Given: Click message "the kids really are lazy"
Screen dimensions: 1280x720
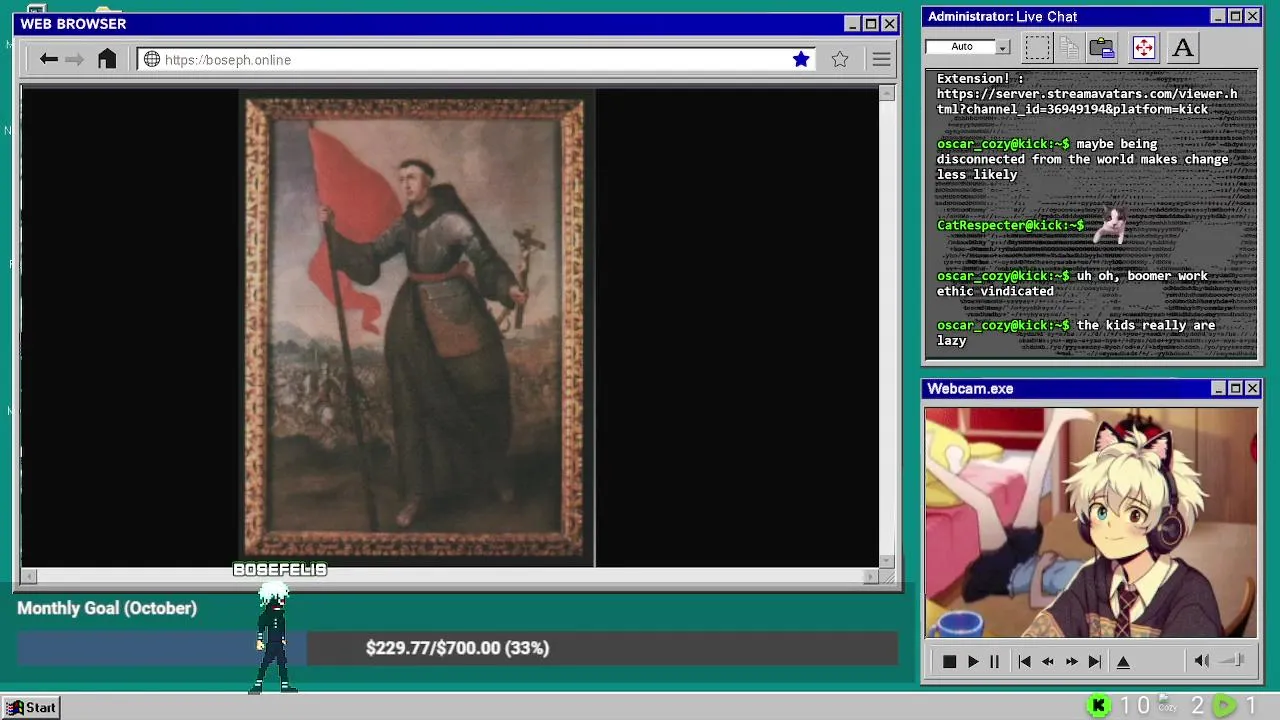Looking at the screenshot, I should coord(1076,333).
